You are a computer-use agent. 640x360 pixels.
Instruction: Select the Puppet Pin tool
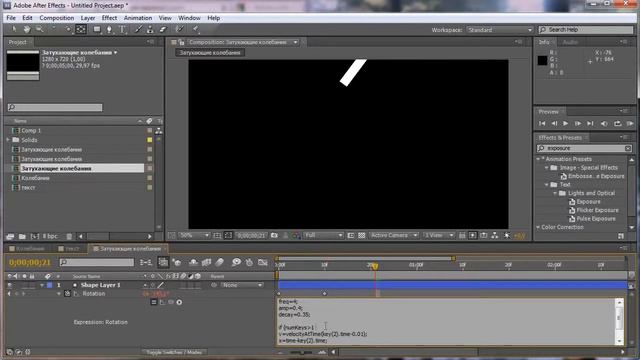click(196, 29)
